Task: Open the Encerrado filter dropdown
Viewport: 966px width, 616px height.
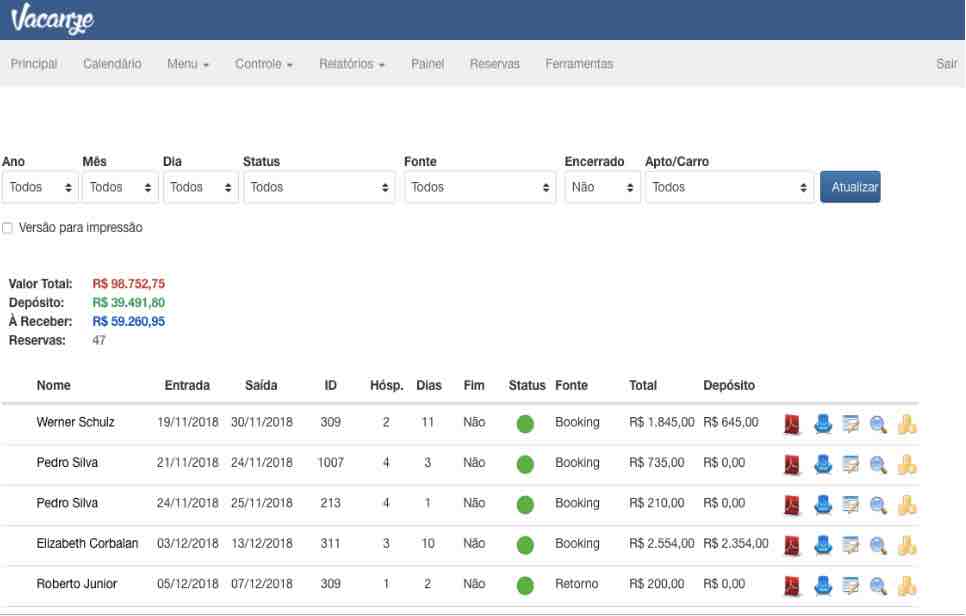Action: click(x=603, y=187)
